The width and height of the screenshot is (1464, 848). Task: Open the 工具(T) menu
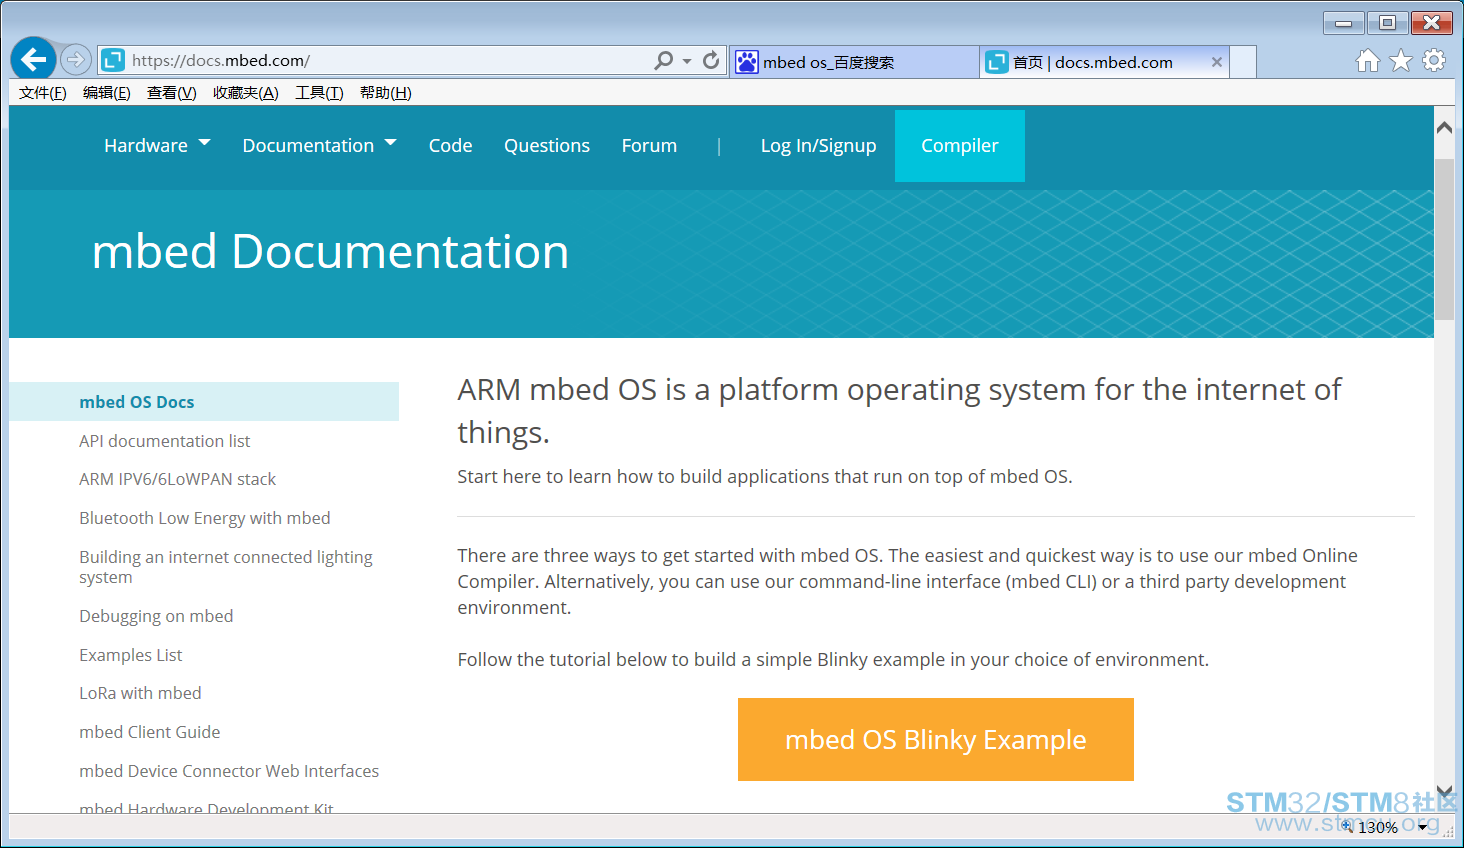point(319,93)
